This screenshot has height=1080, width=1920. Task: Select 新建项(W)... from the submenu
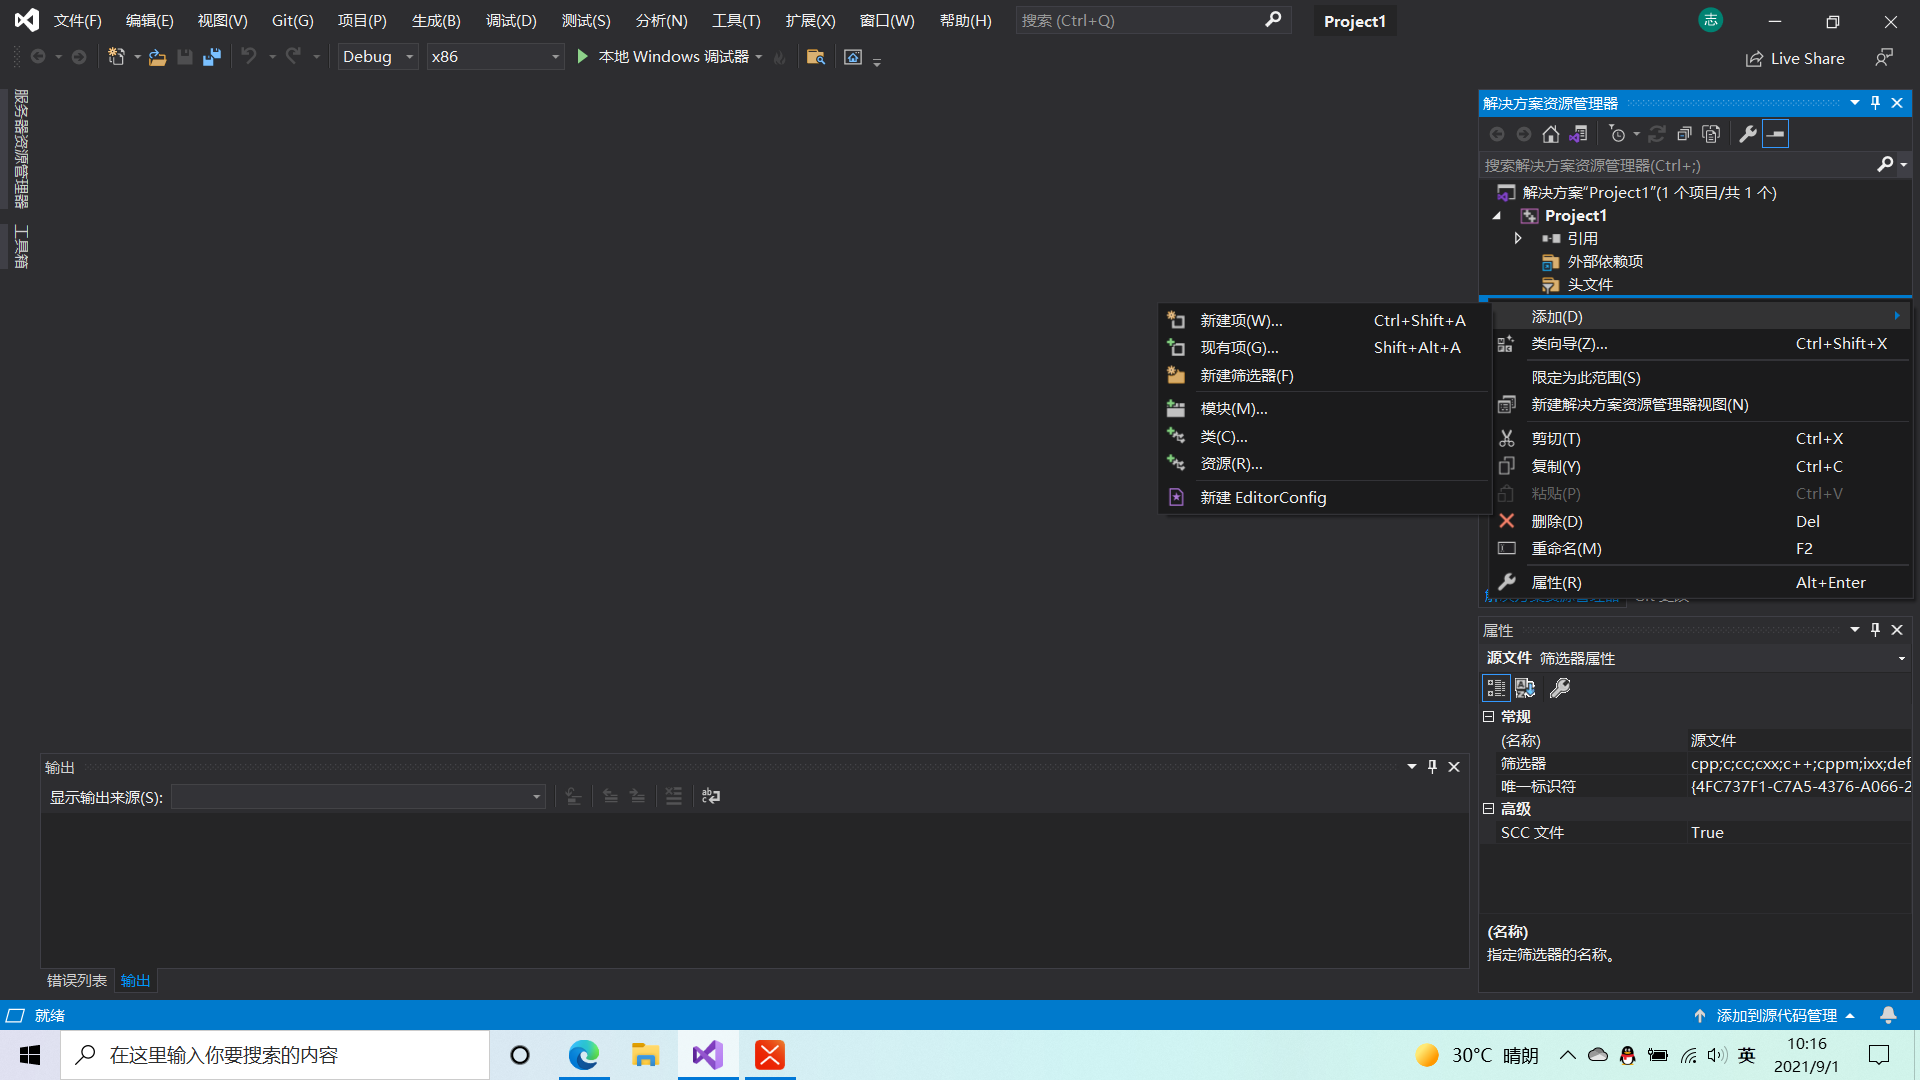click(1241, 320)
